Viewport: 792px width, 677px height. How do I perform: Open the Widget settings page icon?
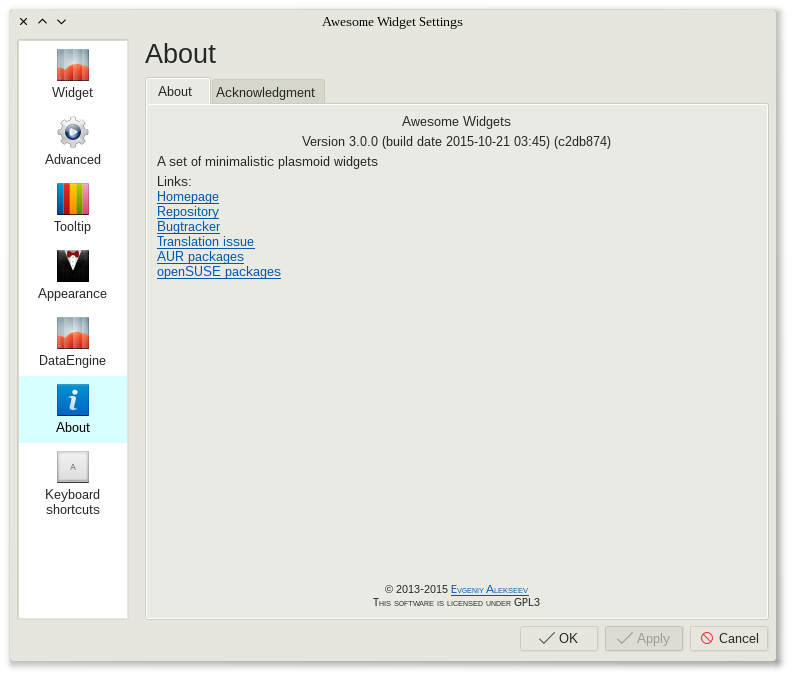point(72,65)
